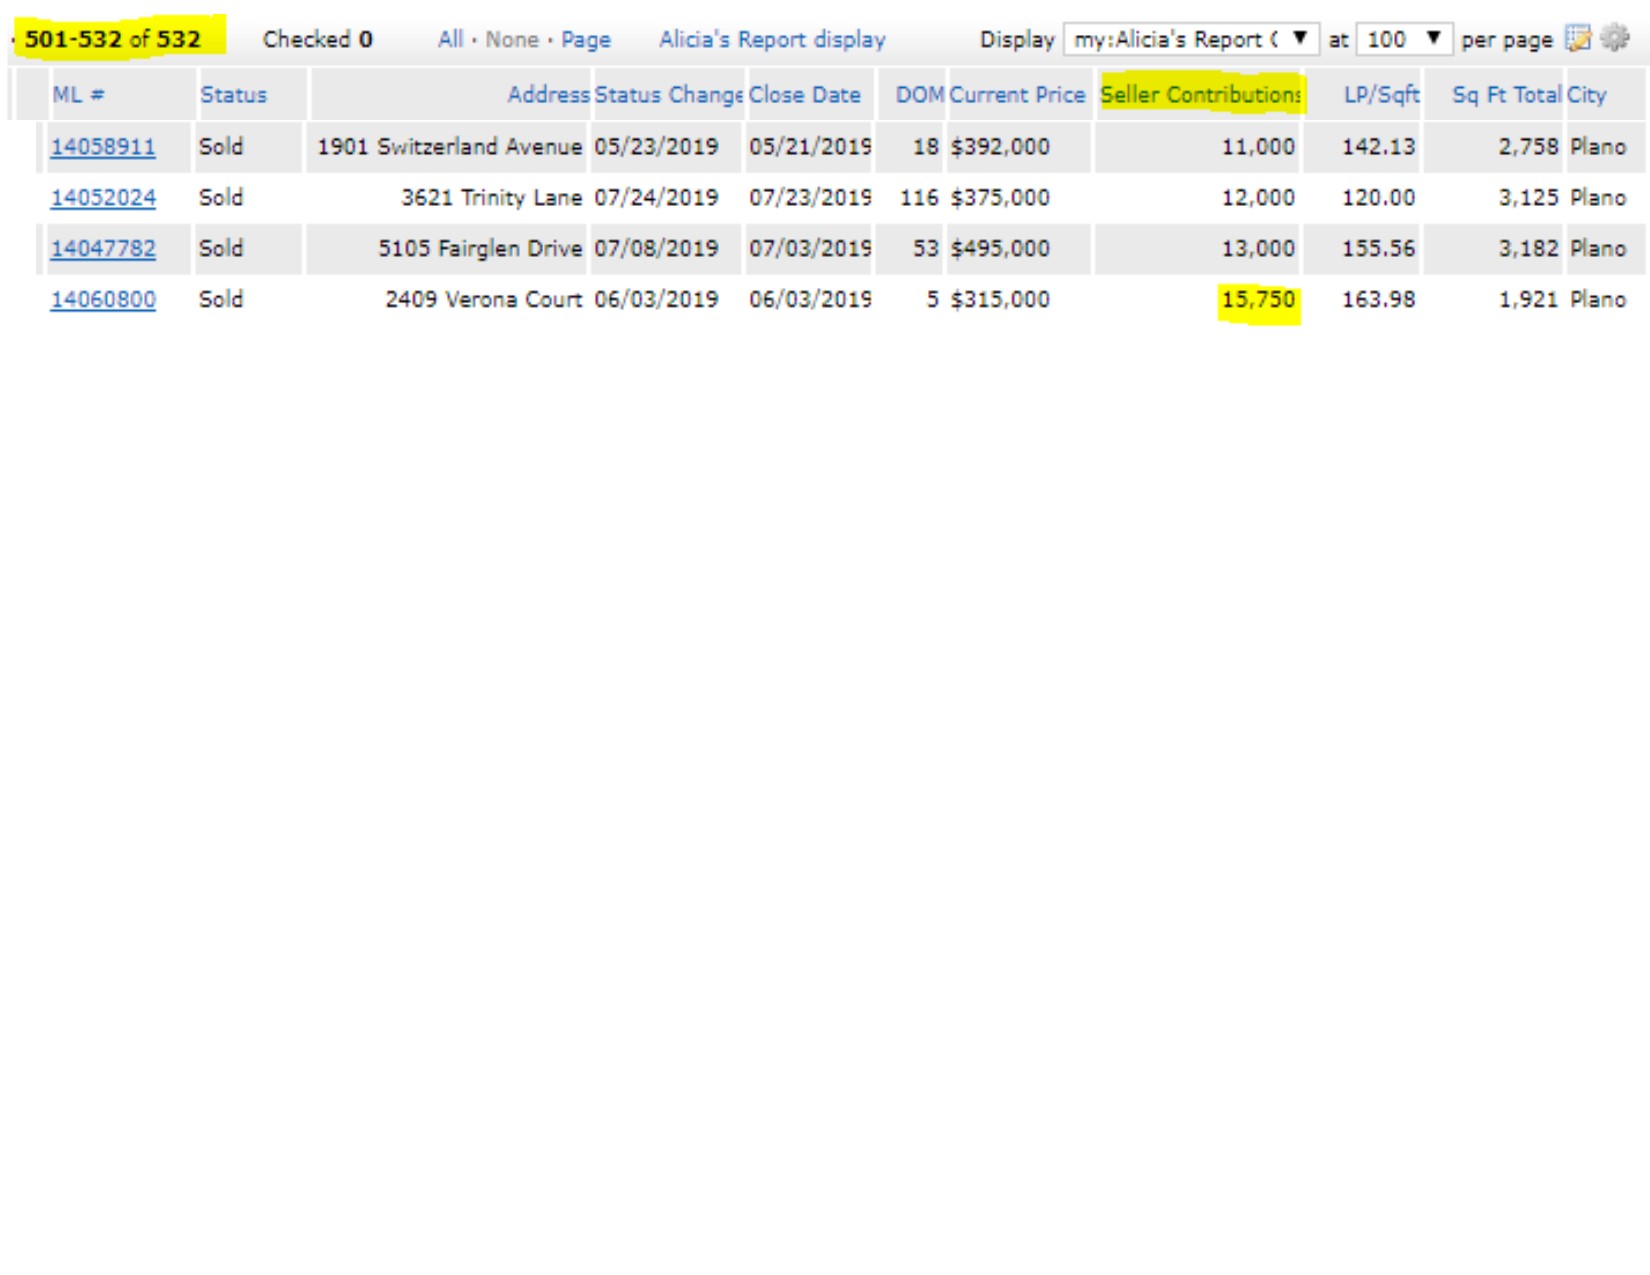Open Alicia's Report display link

772,40
